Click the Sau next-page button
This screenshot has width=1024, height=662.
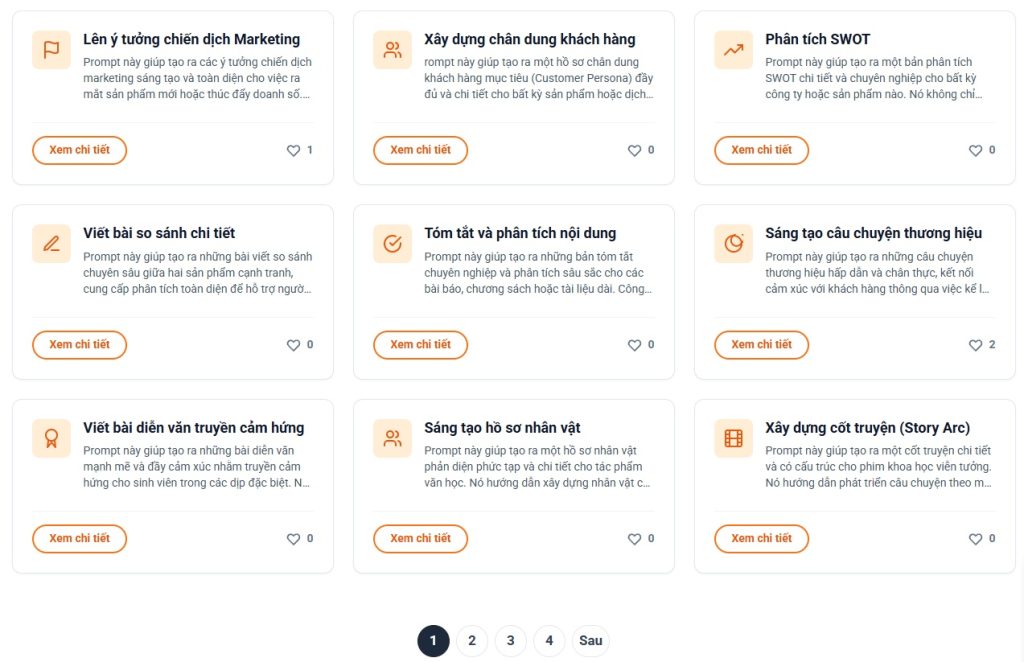click(x=590, y=640)
